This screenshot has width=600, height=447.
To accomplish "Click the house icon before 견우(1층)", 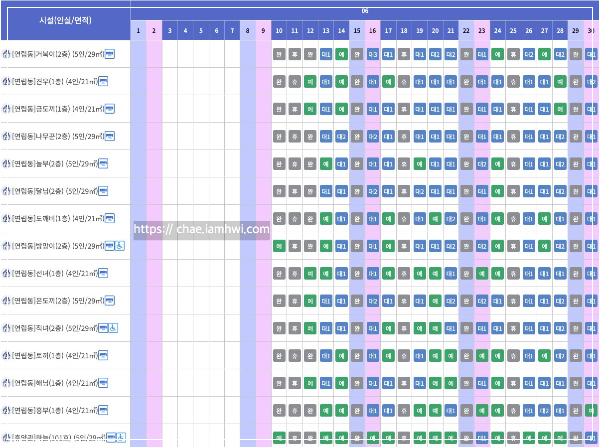I will pyautogui.click(x=6, y=82).
